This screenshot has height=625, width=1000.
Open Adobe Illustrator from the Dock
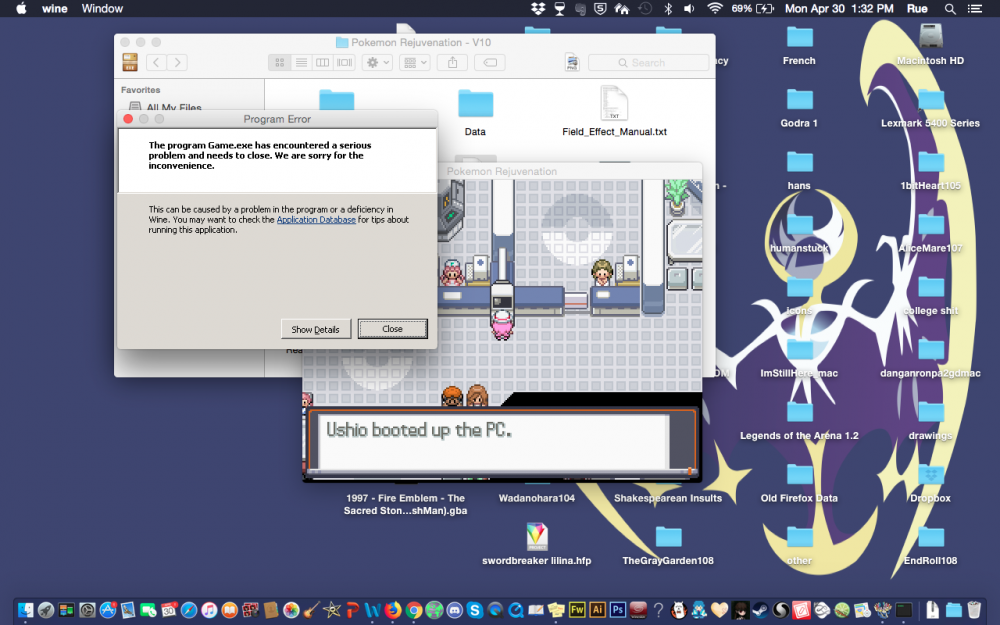point(597,610)
